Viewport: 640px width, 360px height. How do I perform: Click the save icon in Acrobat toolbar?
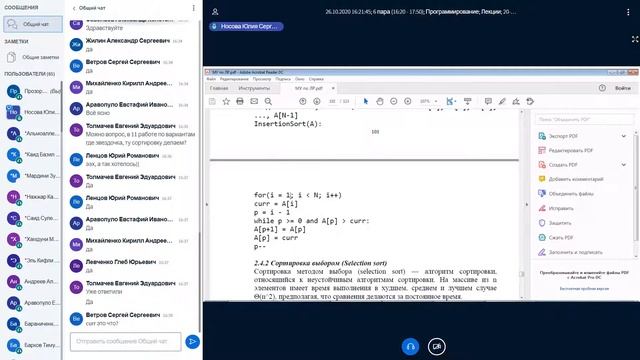212,102
